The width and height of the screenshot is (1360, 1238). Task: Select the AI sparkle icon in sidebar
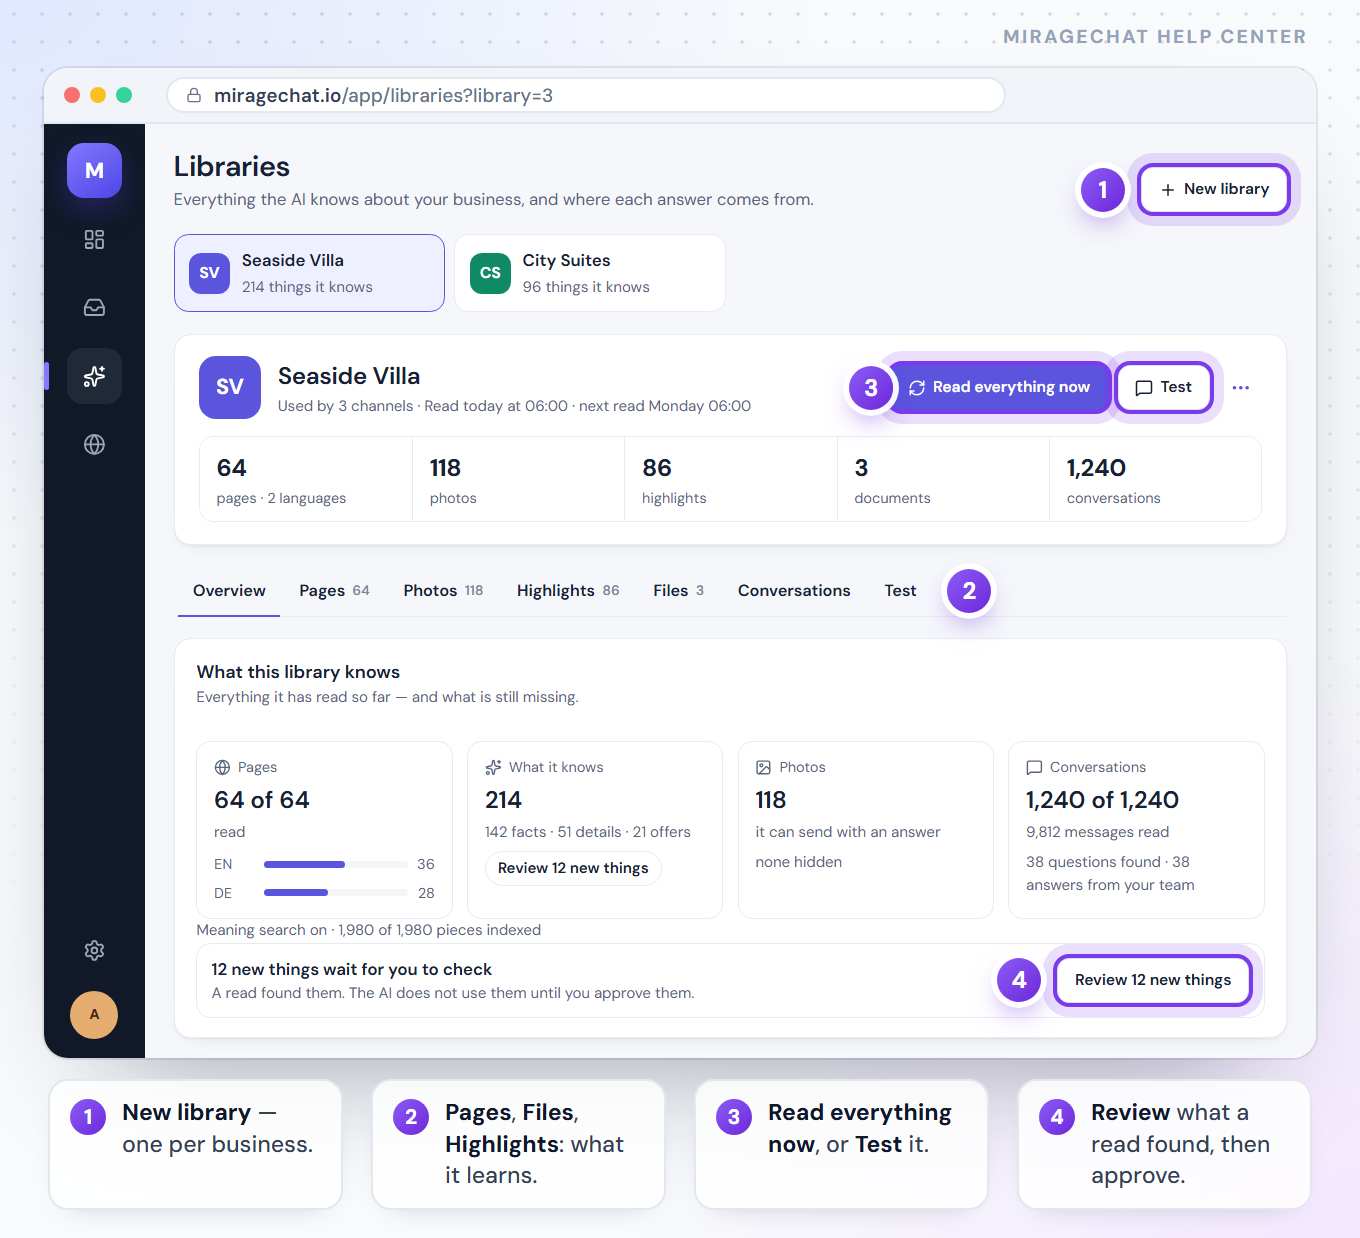pos(94,376)
